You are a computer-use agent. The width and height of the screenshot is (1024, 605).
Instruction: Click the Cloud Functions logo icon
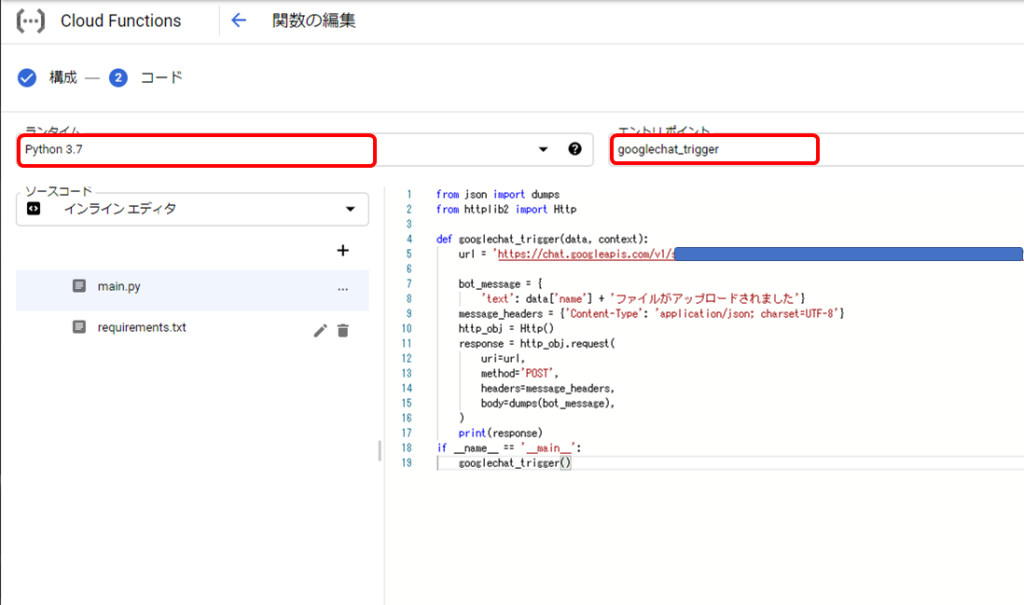[x=30, y=21]
